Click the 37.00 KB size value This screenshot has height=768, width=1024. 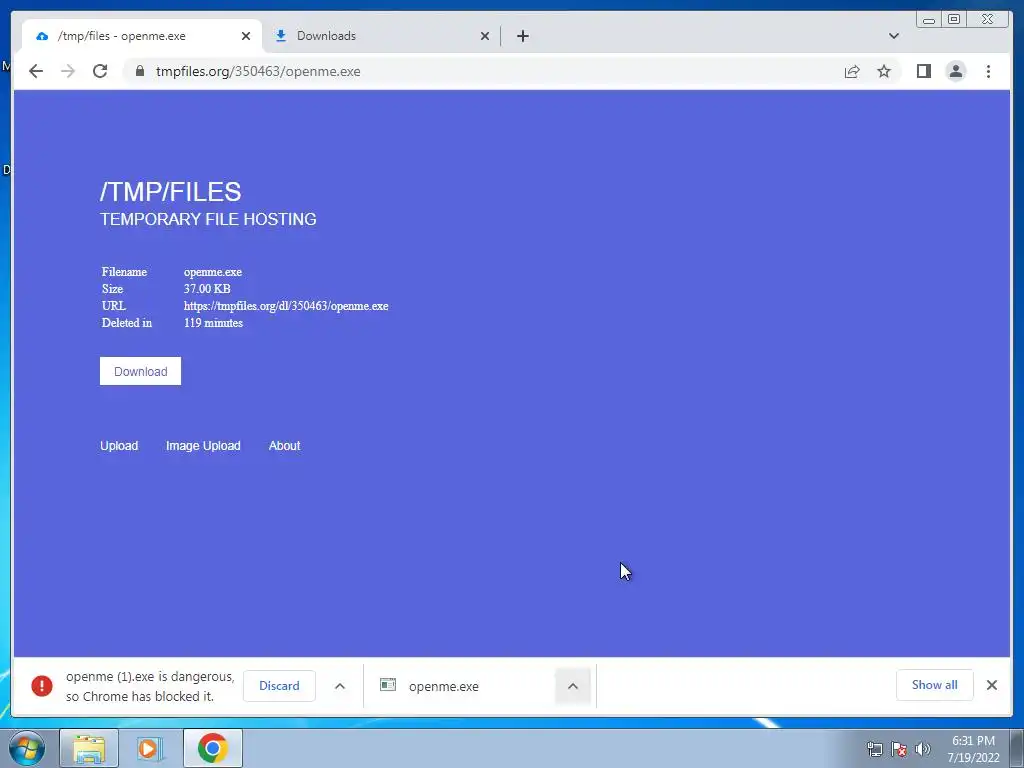[207, 289]
